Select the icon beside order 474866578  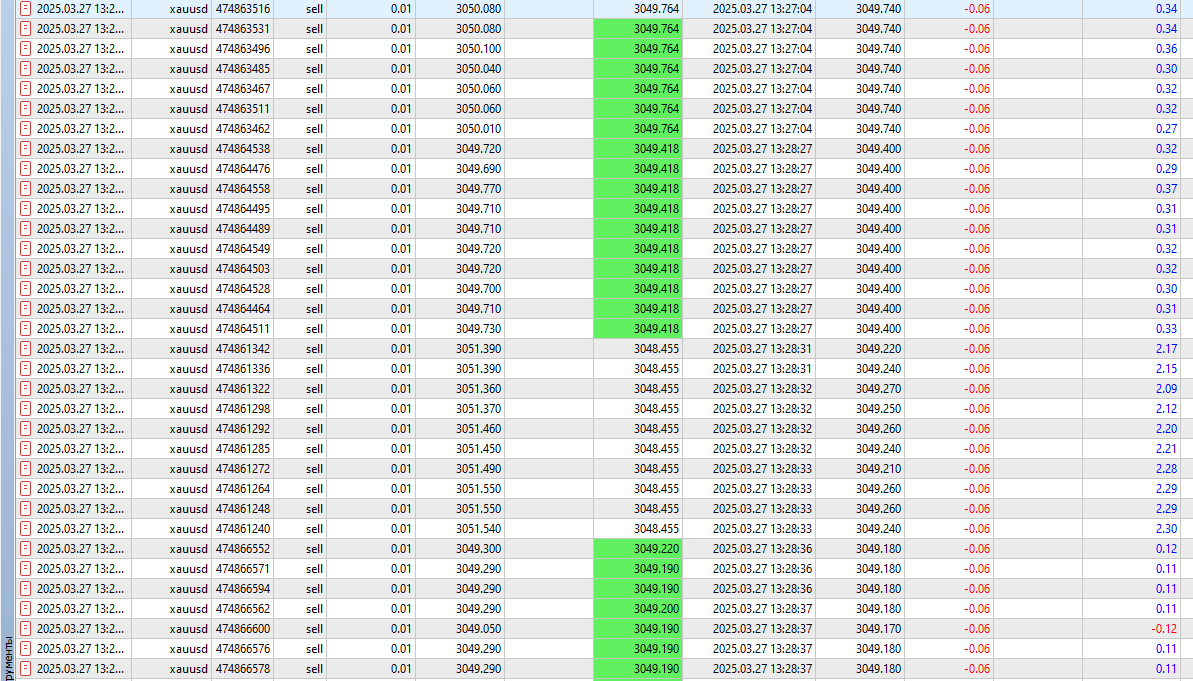(x=25, y=669)
